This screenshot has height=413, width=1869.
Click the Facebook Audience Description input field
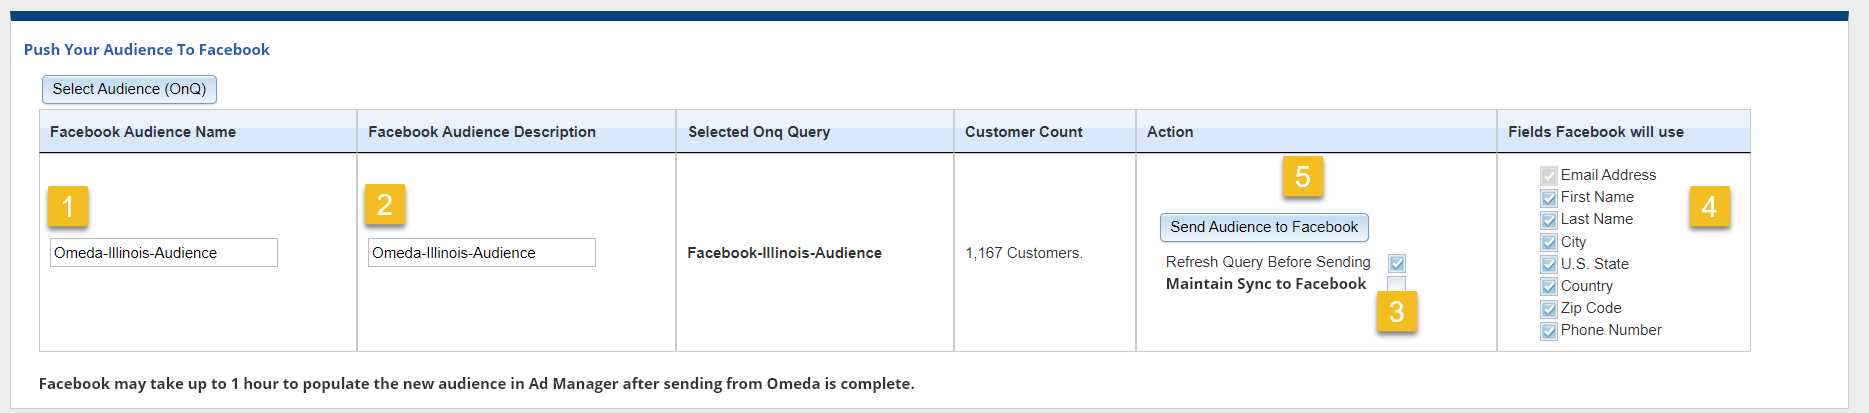[481, 253]
